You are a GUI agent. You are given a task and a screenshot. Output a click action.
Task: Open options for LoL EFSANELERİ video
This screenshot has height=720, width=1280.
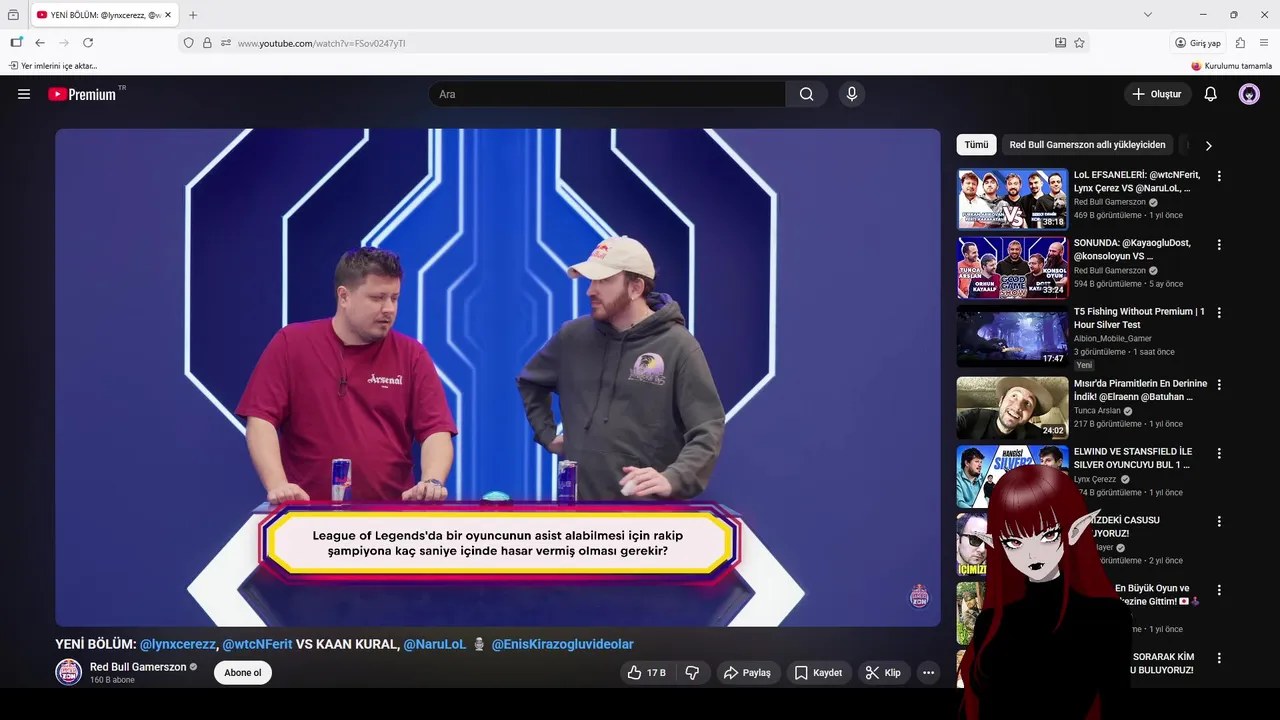coord(1218,176)
